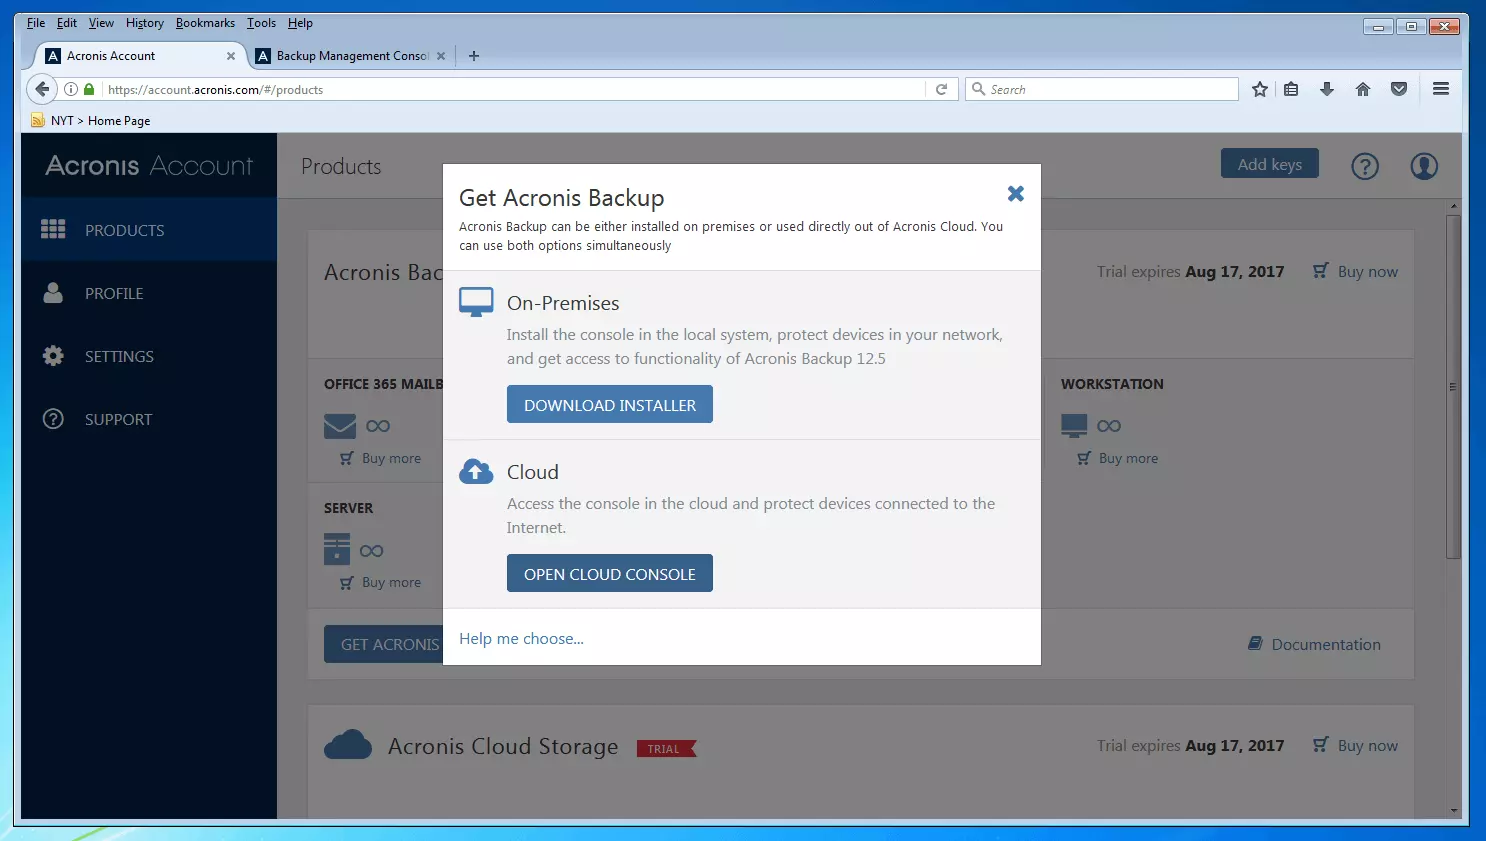The image size is (1486, 841).
Task: Close the Acronis Account tab
Action: [x=231, y=56]
